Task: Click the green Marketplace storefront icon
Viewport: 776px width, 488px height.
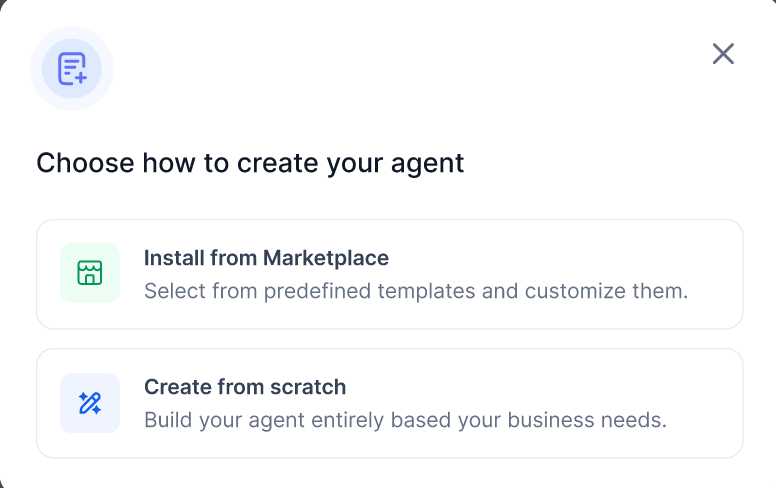Action: [90, 273]
